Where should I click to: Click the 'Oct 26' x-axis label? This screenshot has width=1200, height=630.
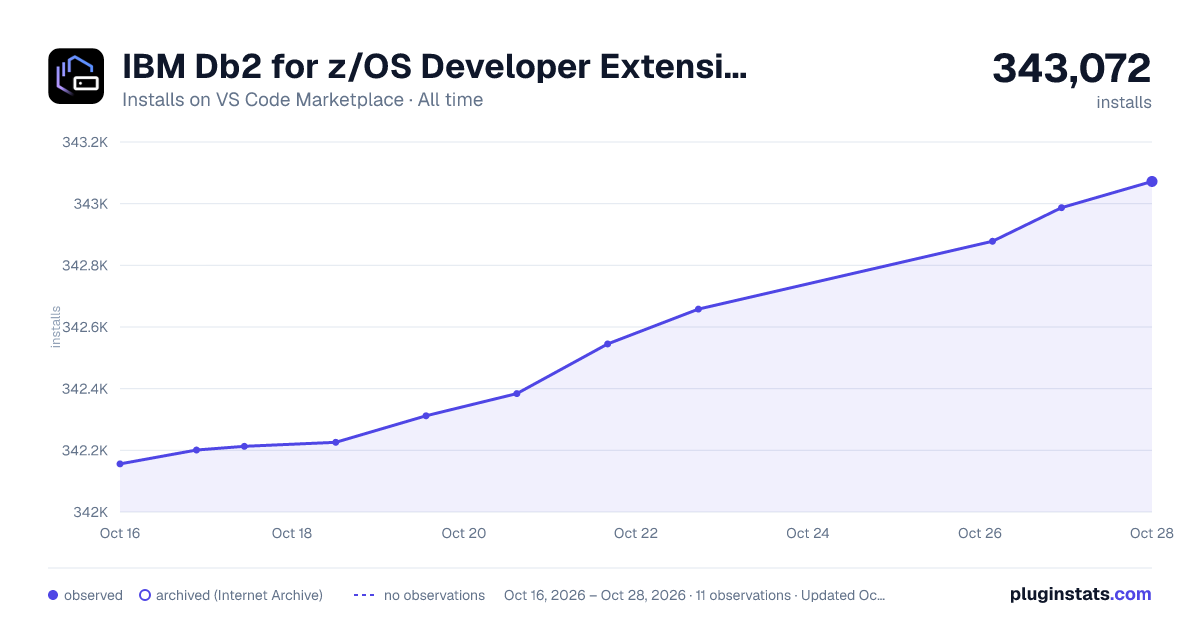[980, 533]
